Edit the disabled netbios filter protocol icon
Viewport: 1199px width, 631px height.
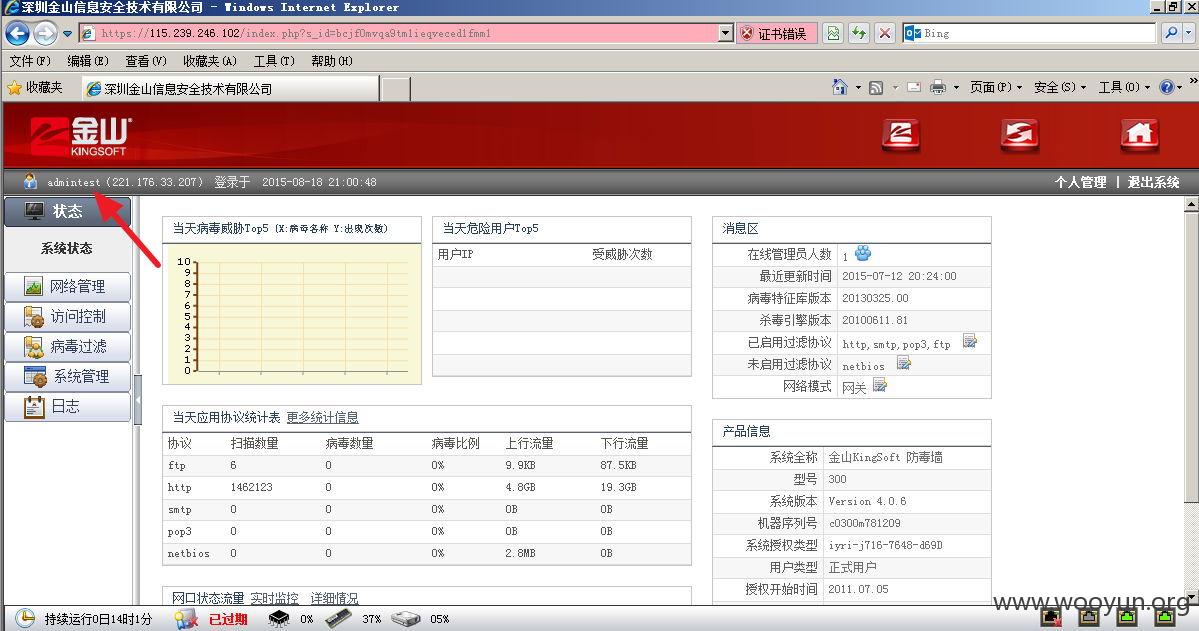pos(904,363)
